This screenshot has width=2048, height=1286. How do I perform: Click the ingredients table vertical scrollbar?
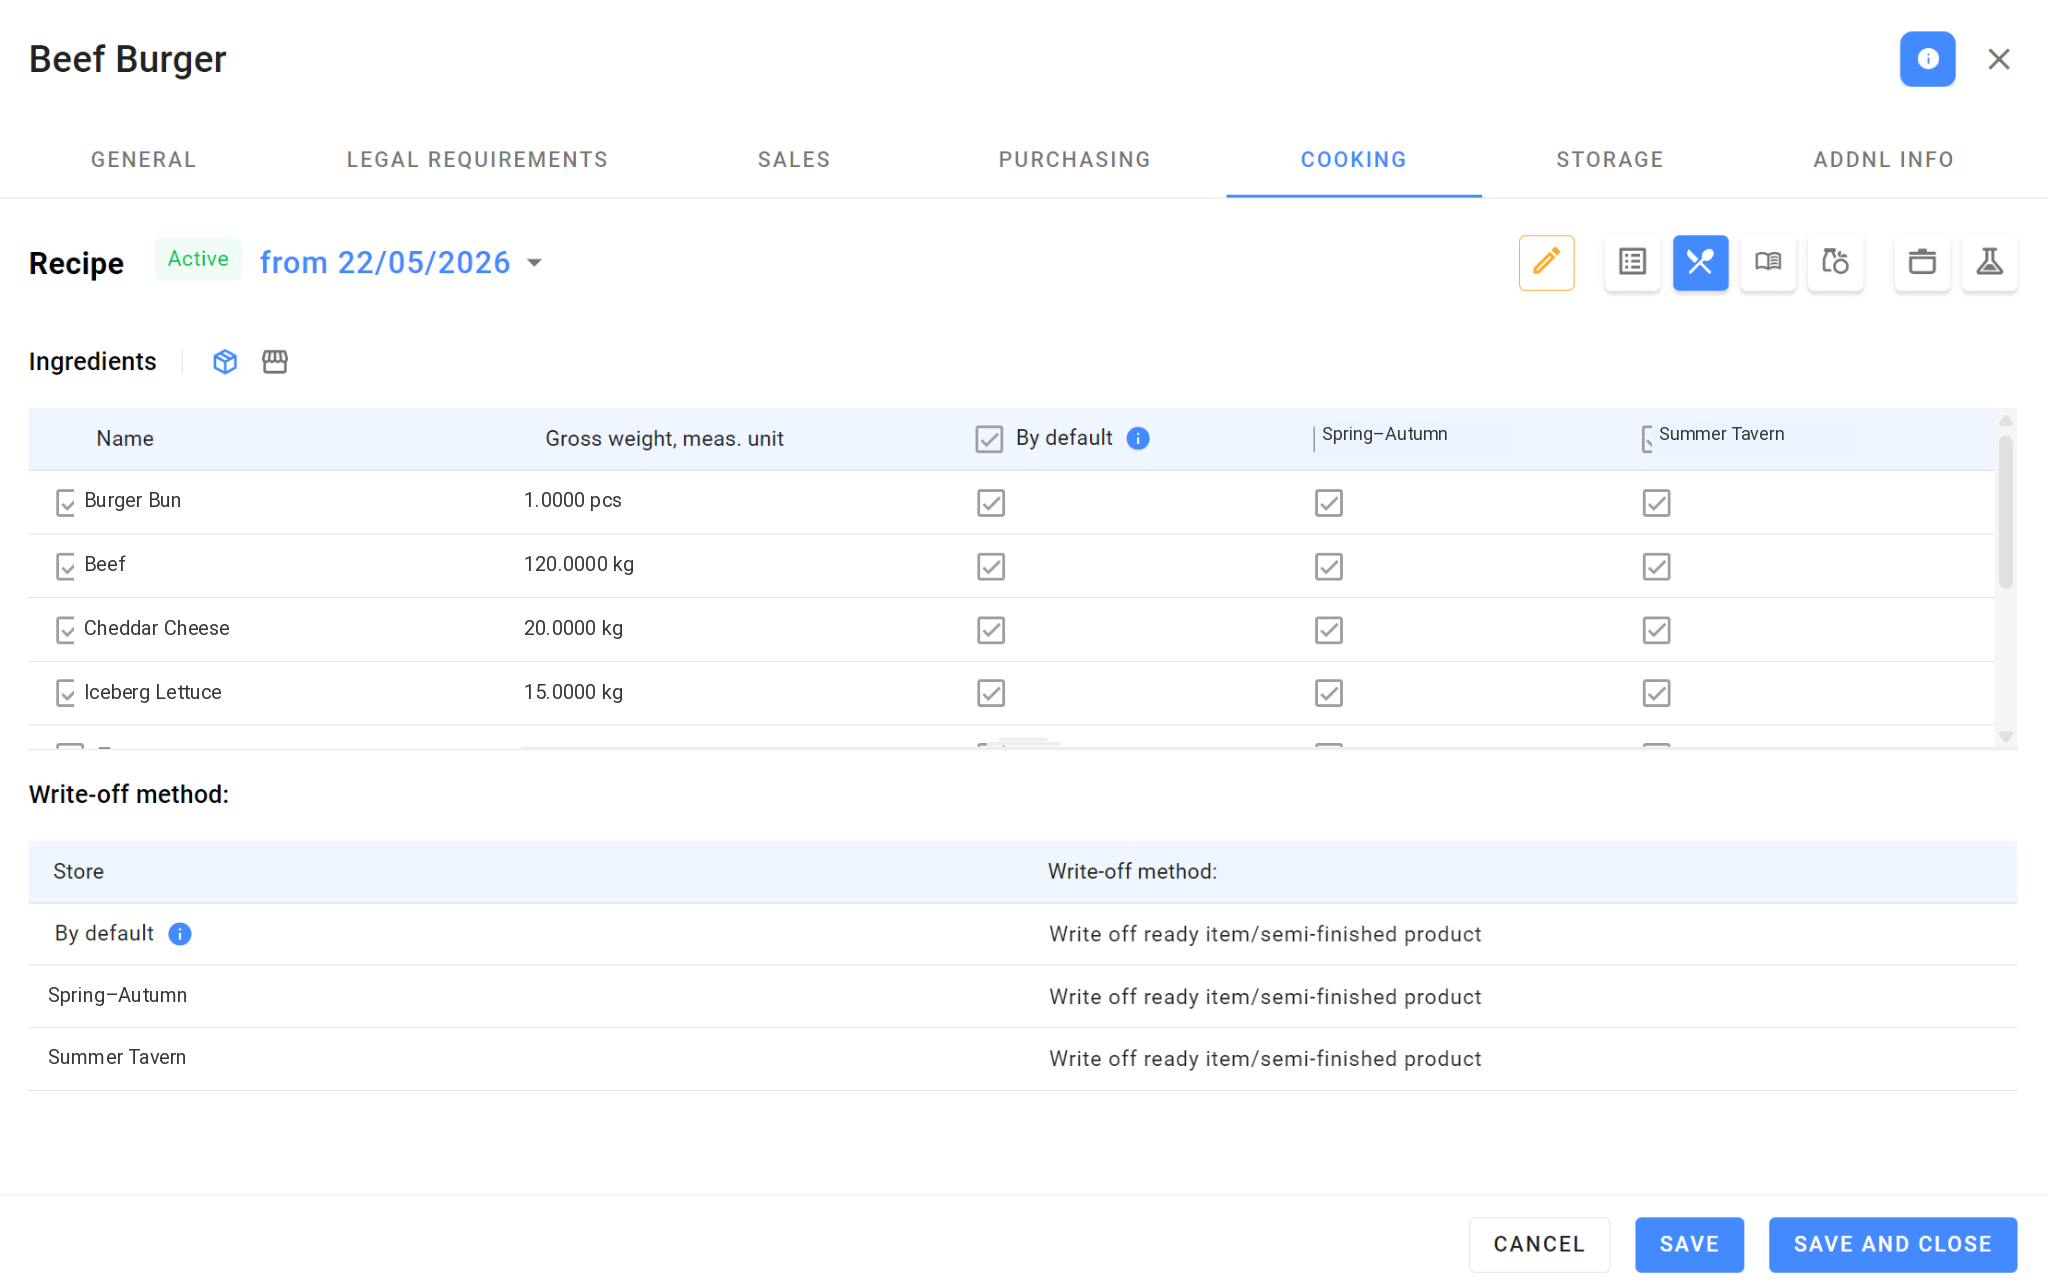(2005, 512)
